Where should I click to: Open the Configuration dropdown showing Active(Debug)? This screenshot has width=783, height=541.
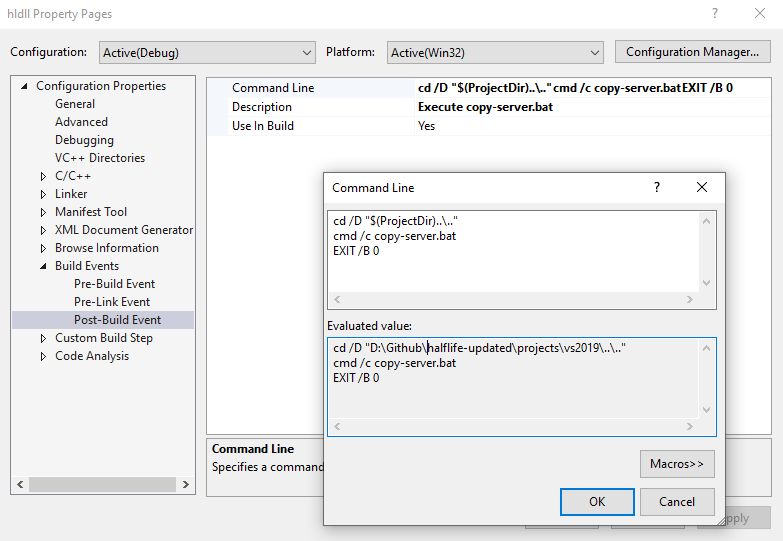(207, 52)
